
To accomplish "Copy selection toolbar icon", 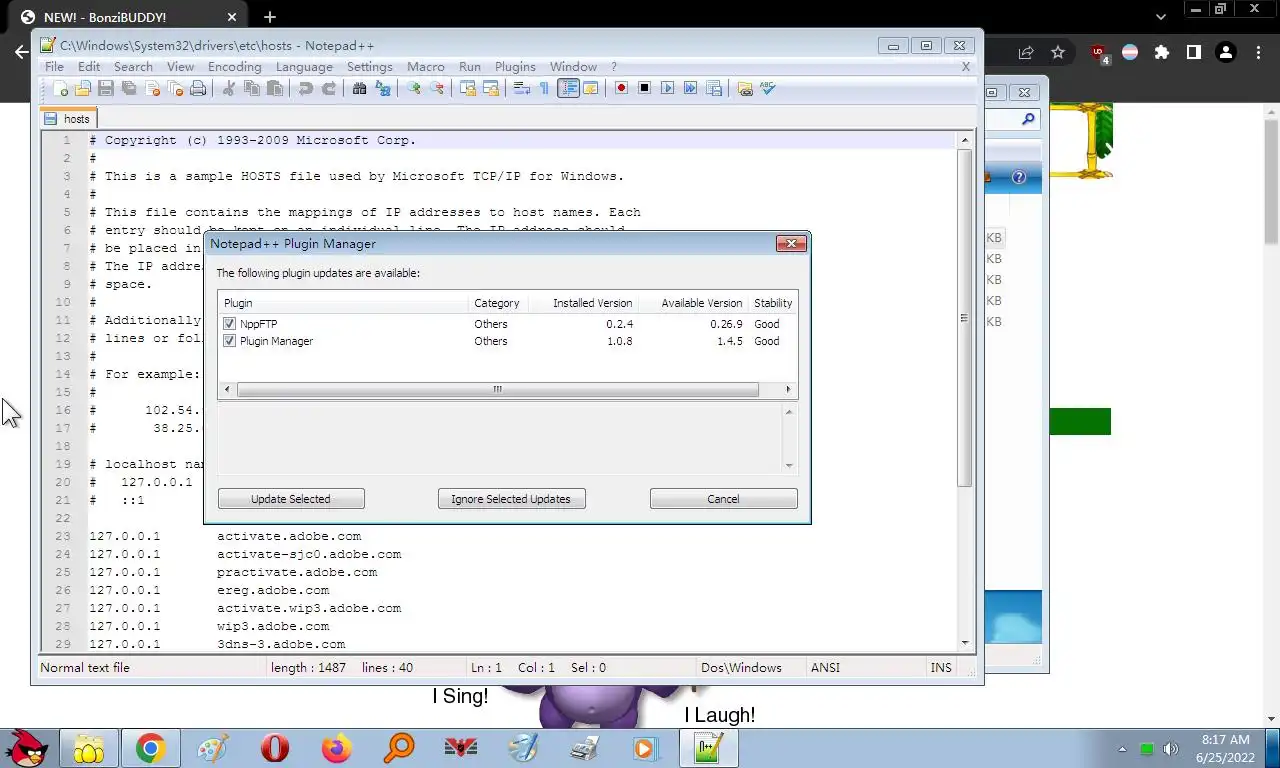I will click(x=252, y=89).
